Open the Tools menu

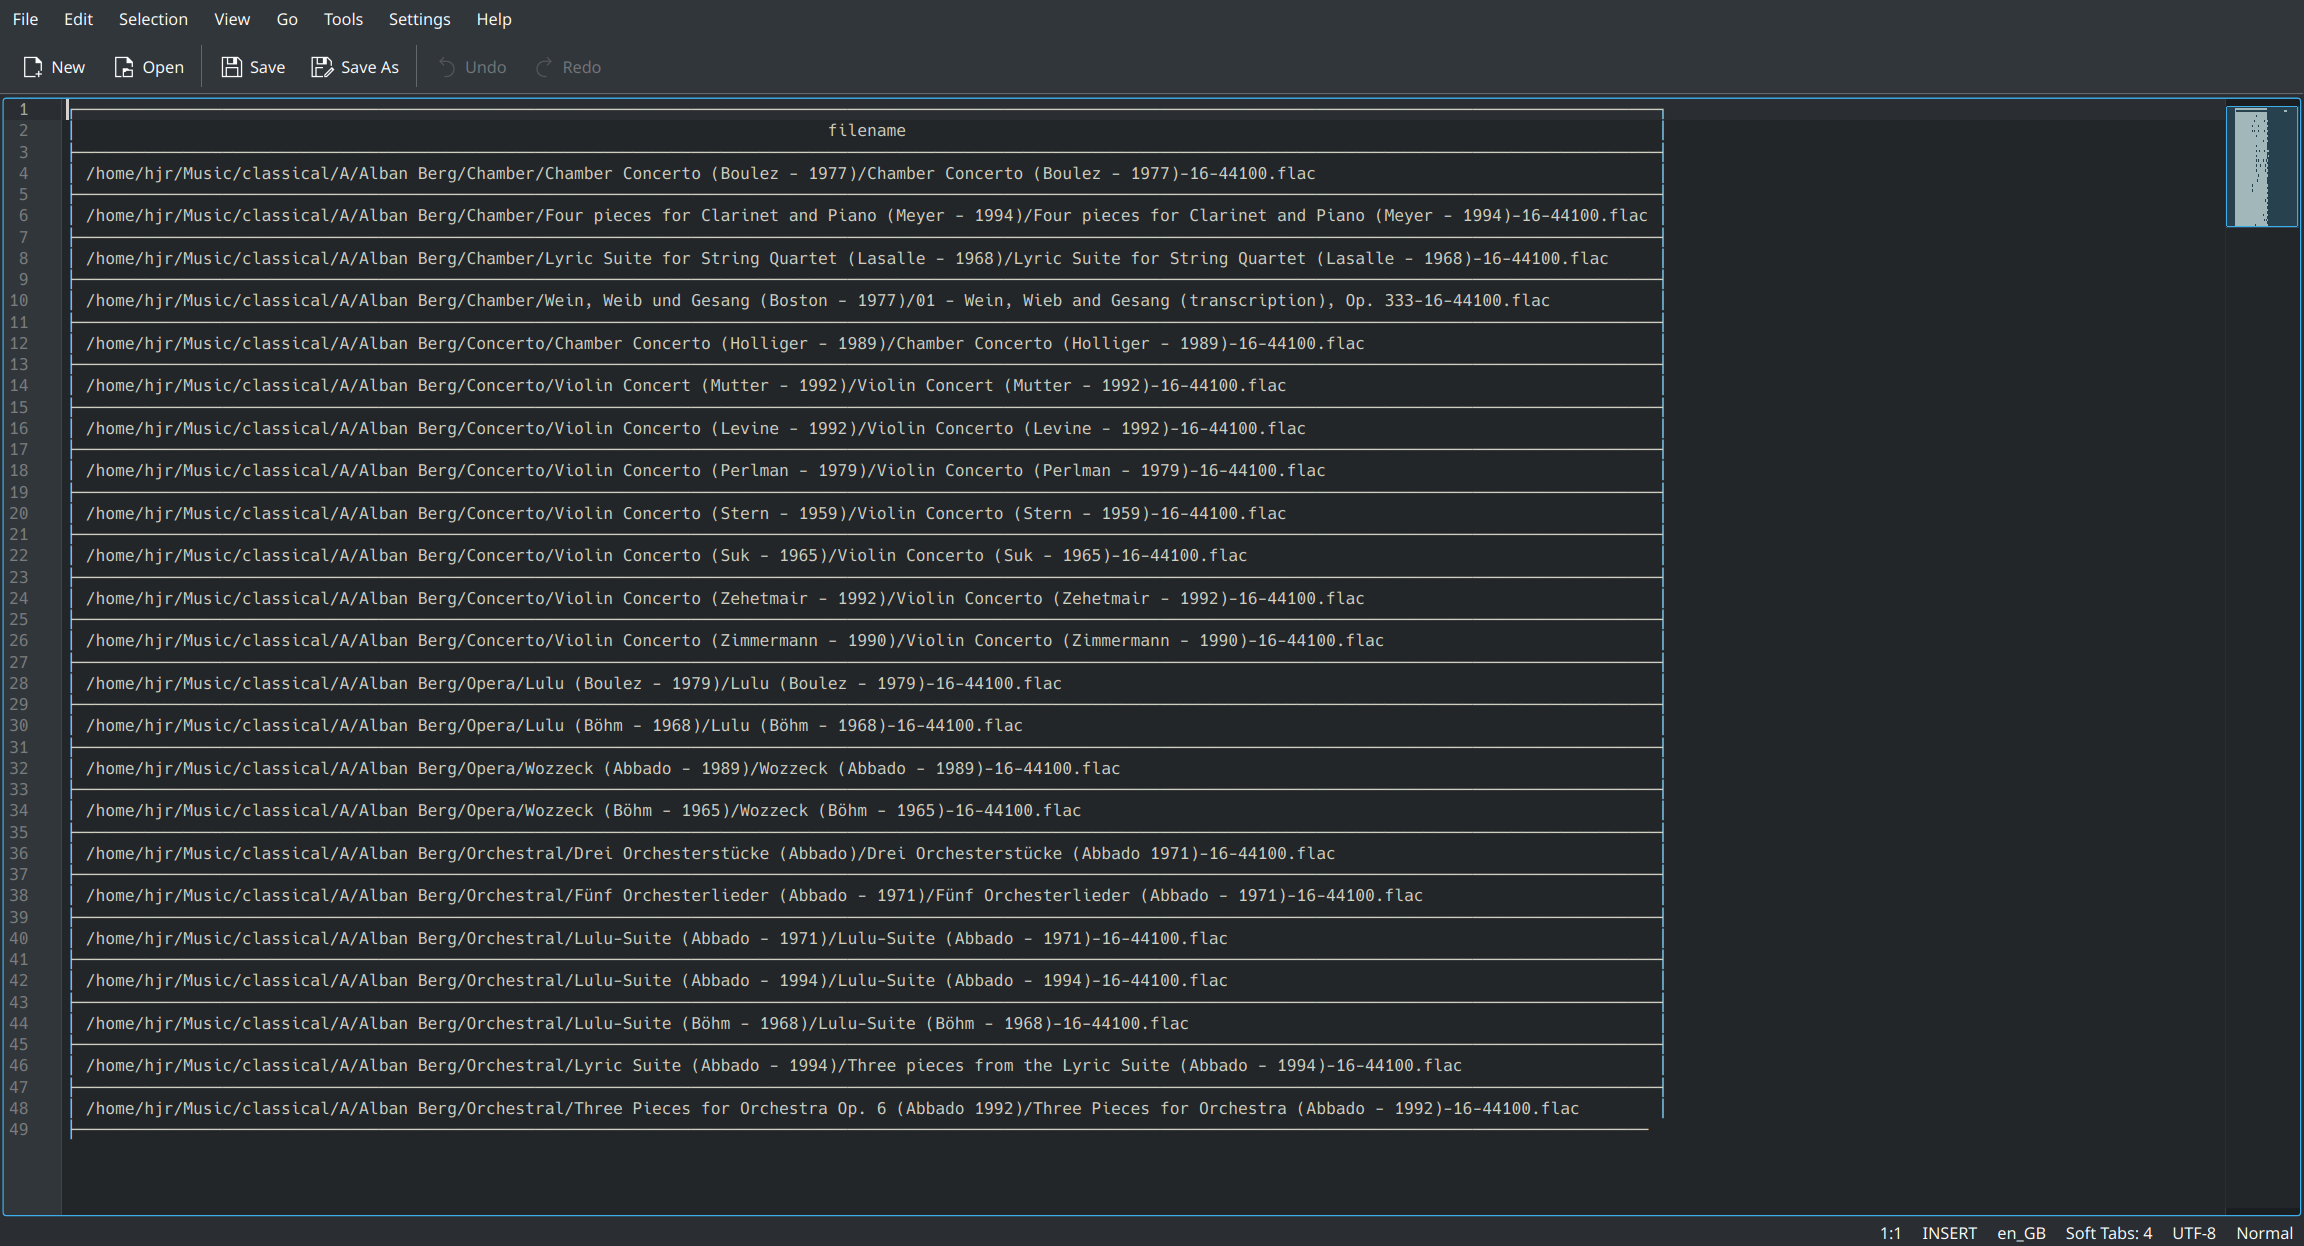coord(343,19)
